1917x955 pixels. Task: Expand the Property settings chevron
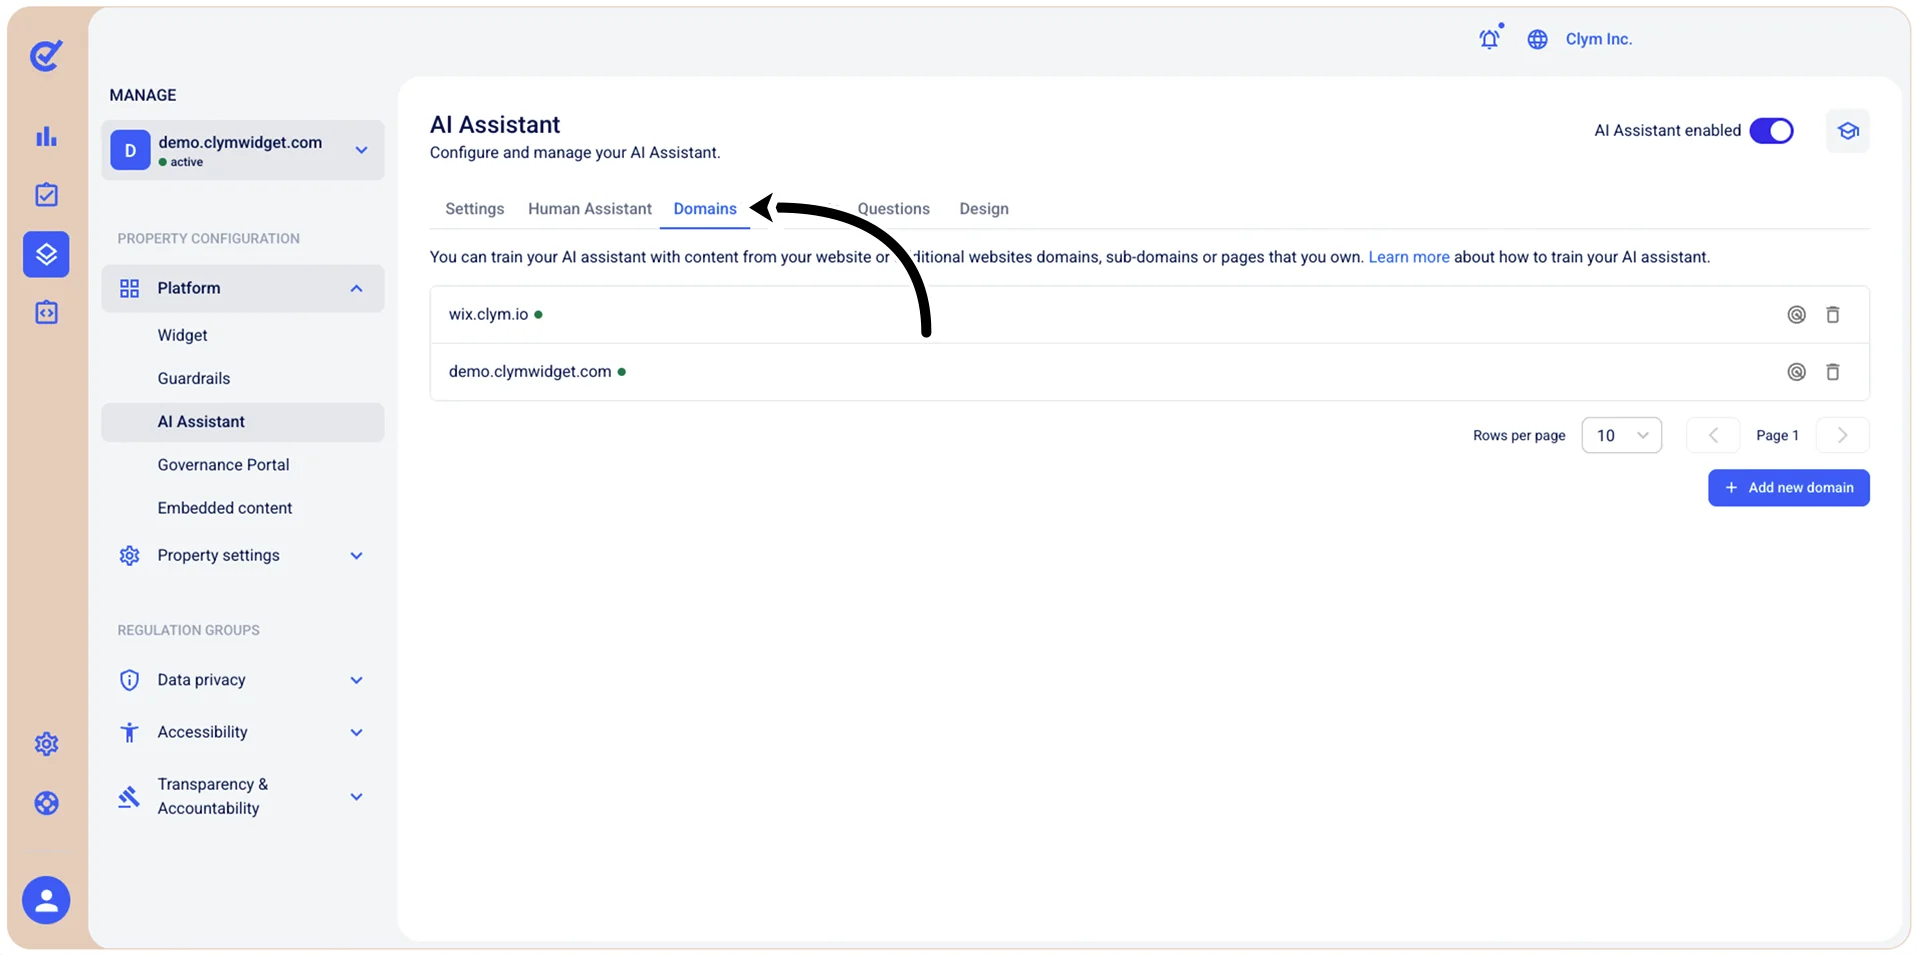356,556
